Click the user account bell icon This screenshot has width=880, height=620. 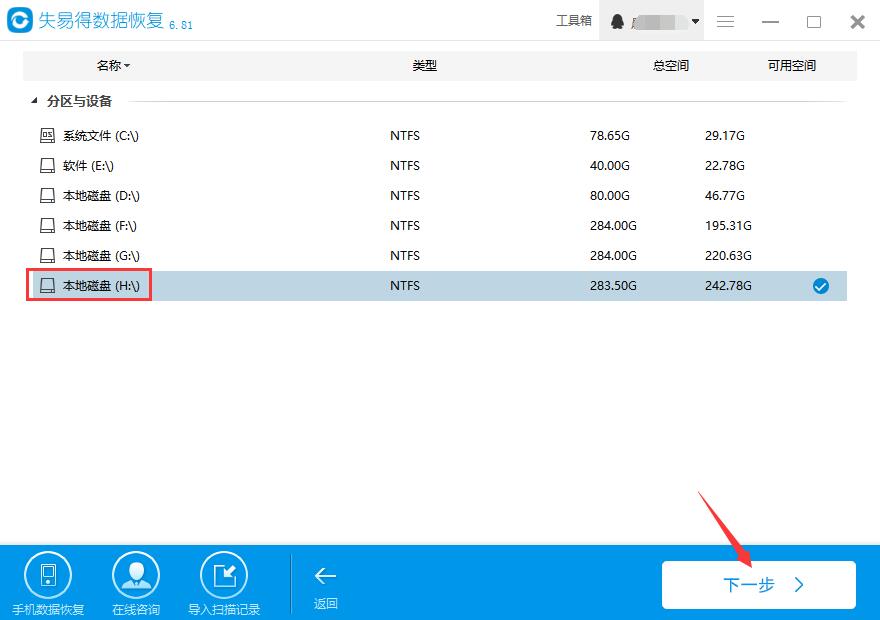pos(617,21)
